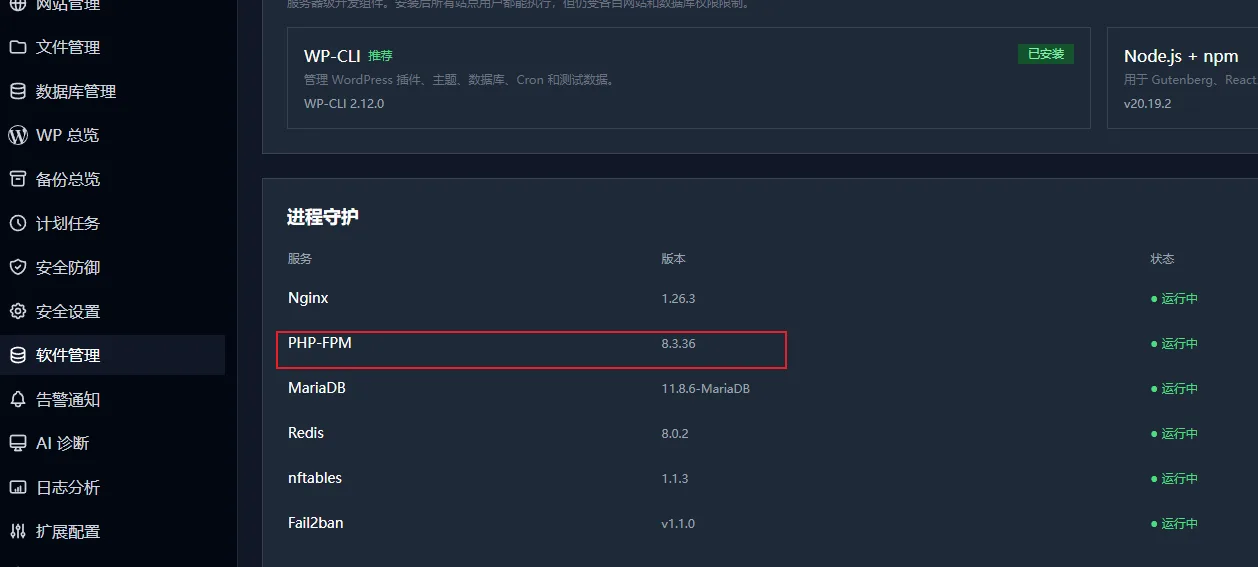Click the 安全设置 gear icon

pyautogui.click(x=17, y=311)
